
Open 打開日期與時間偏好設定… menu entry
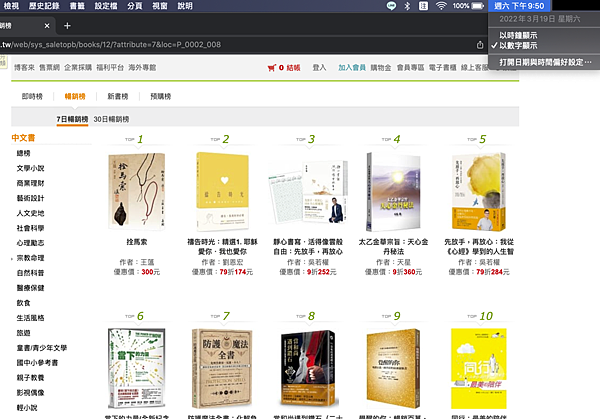[545, 62]
